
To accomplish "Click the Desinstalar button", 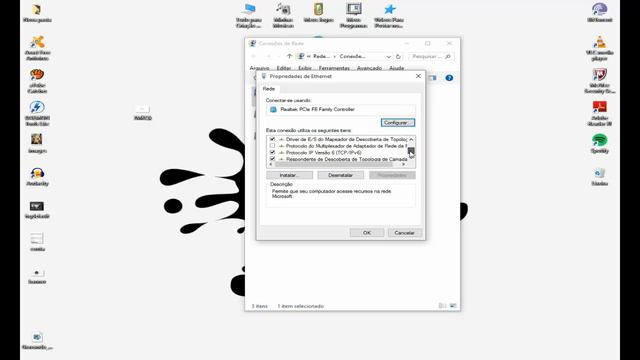I will 340,175.
